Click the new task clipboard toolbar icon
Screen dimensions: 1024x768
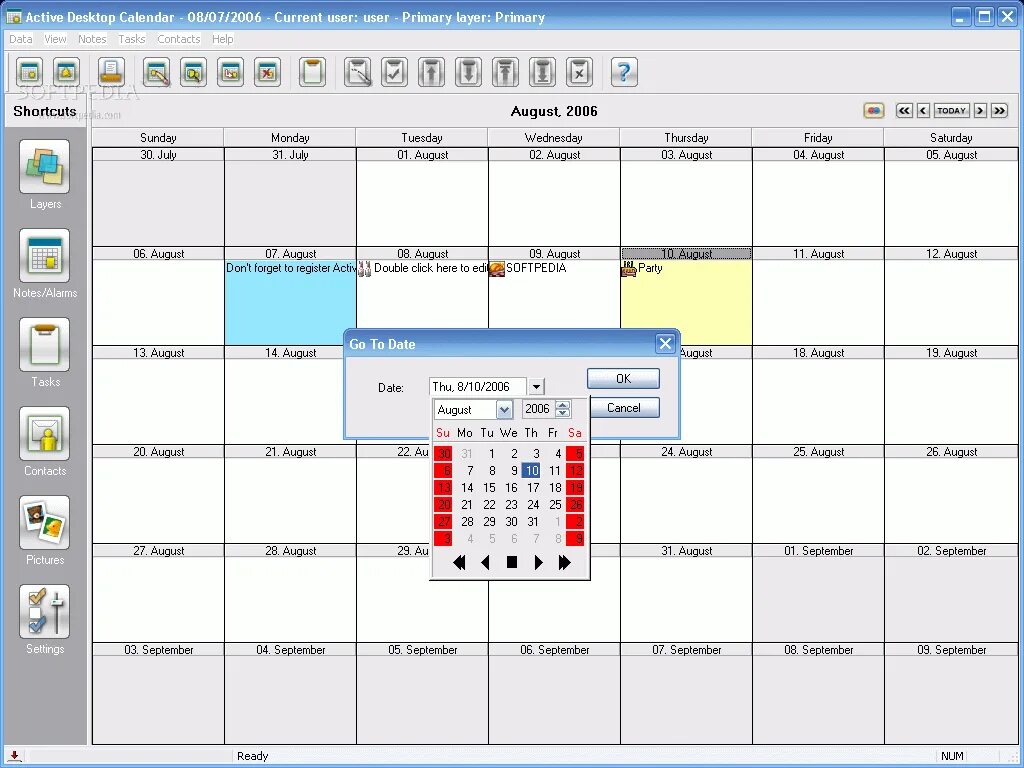312,72
